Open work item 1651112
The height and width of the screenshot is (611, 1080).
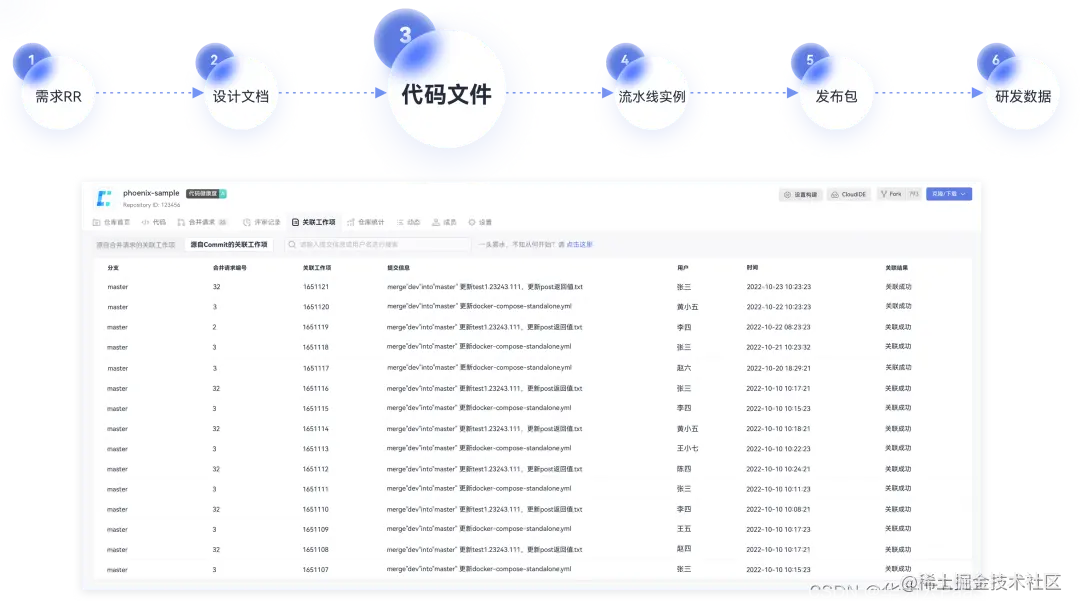coord(315,469)
